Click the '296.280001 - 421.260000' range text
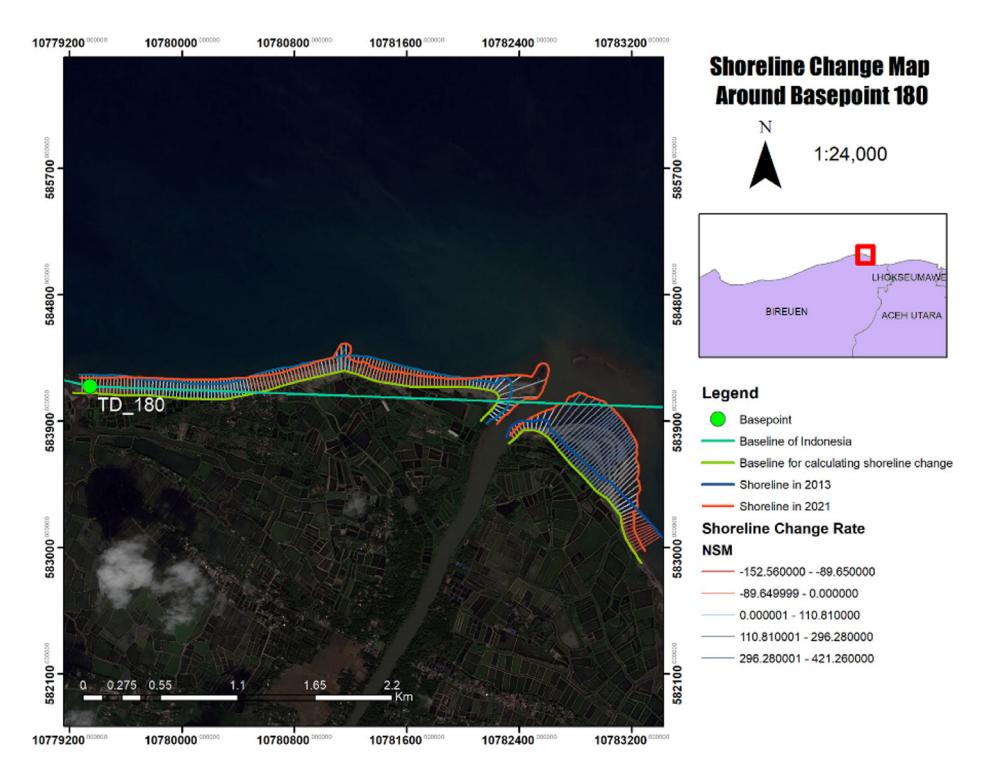This screenshot has height=781, width=986. pyautogui.click(x=807, y=658)
